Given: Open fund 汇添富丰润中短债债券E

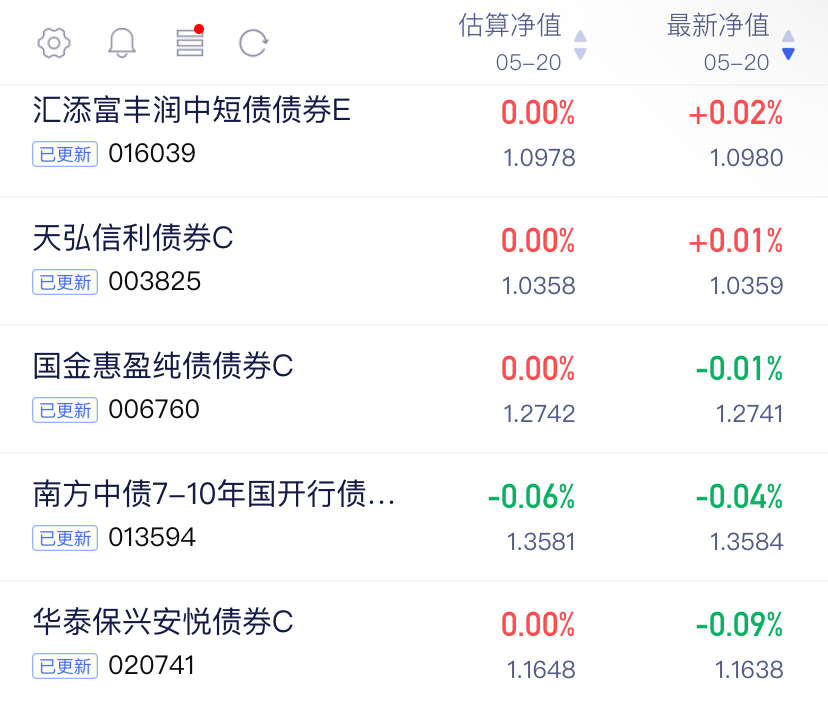Looking at the screenshot, I should point(414,141).
